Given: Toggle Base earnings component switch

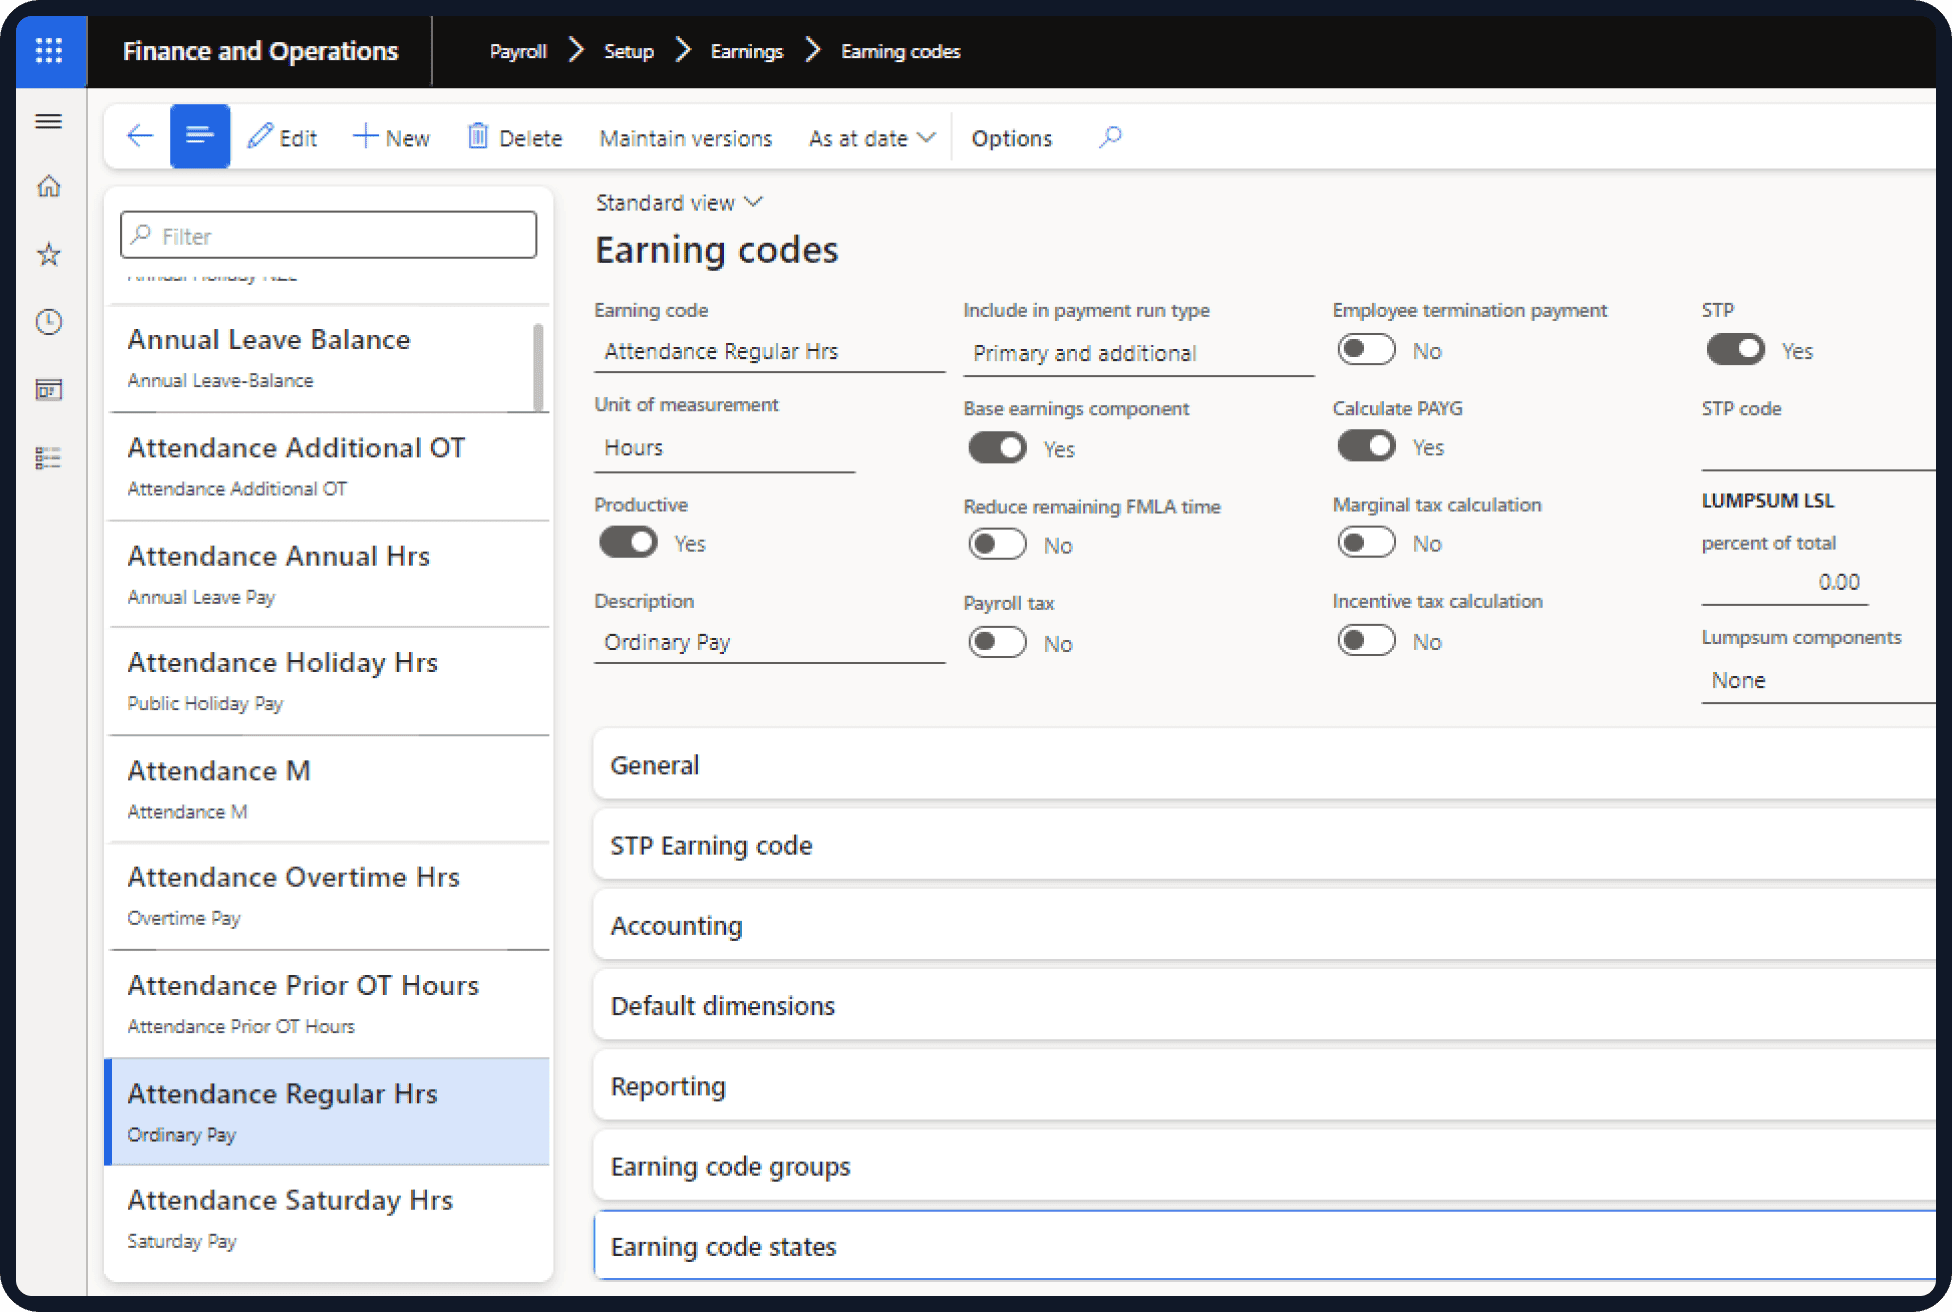Looking at the screenshot, I should pos(997,448).
